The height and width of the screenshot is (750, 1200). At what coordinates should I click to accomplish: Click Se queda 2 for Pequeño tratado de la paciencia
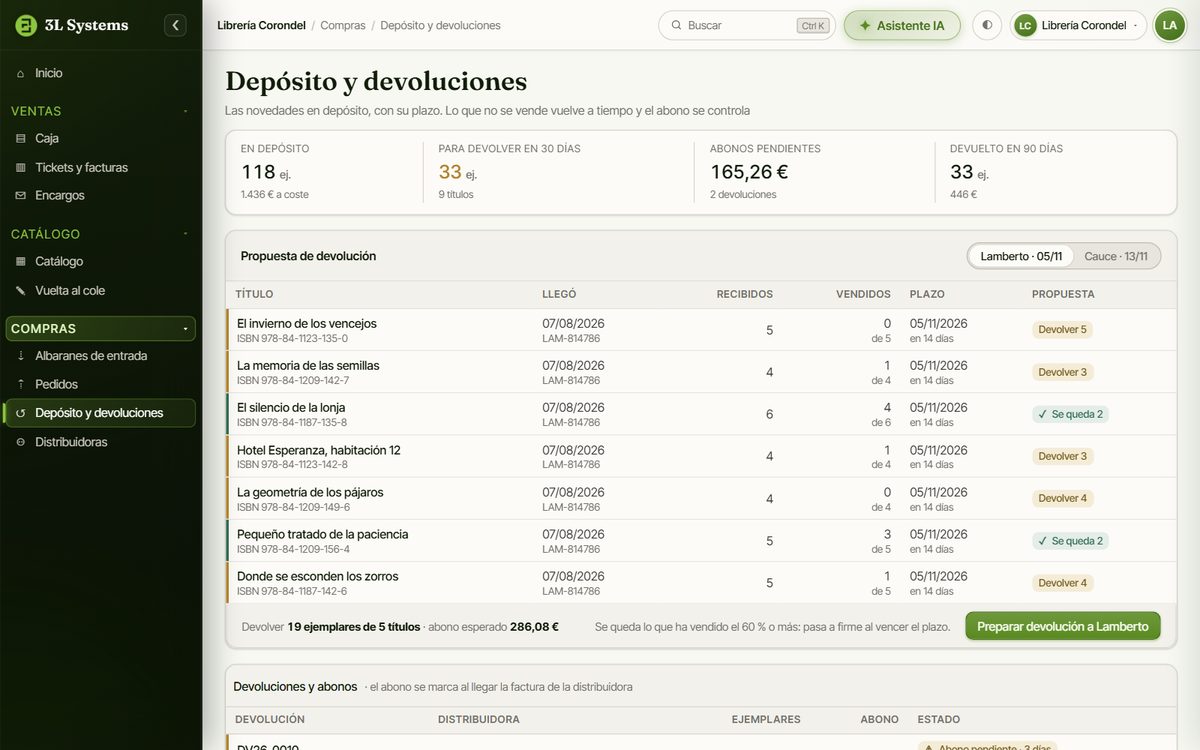click(1070, 541)
